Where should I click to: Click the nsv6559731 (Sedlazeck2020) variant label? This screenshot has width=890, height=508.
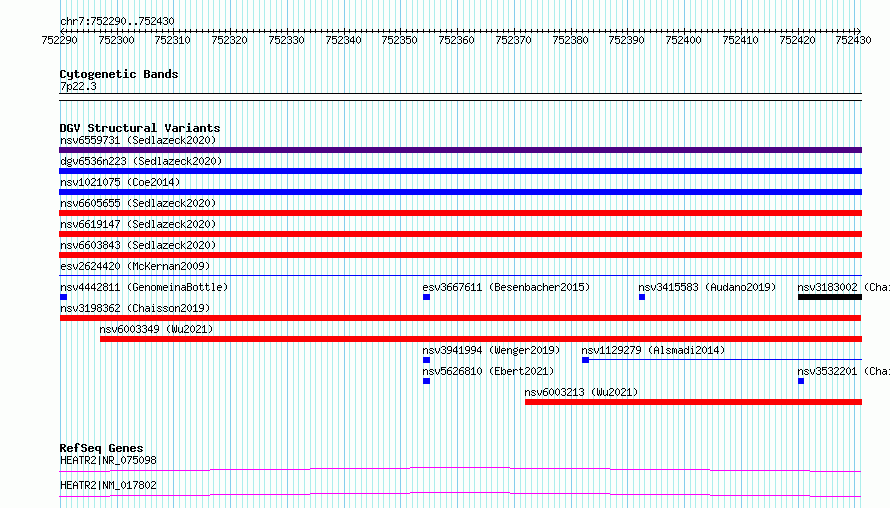coord(138,140)
